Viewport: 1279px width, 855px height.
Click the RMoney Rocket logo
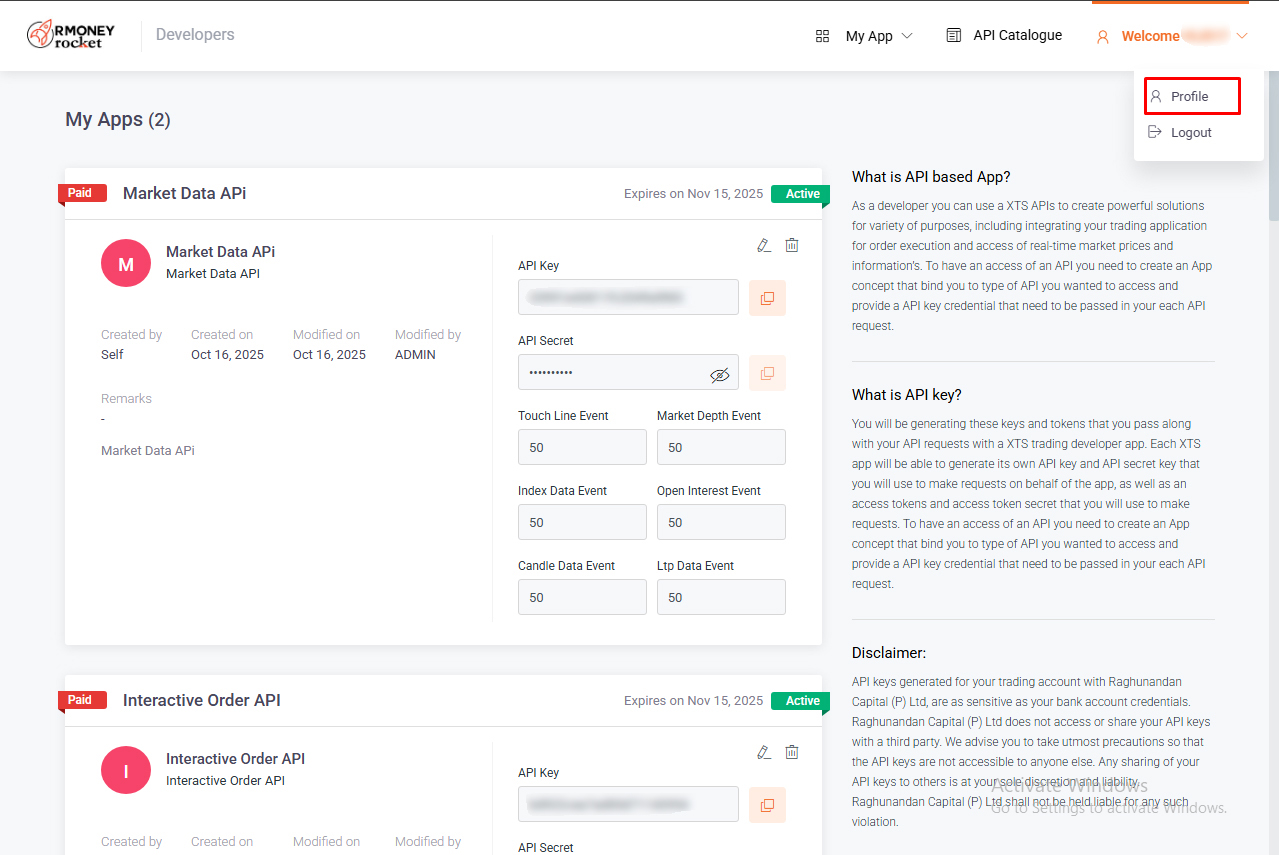[70, 35]
